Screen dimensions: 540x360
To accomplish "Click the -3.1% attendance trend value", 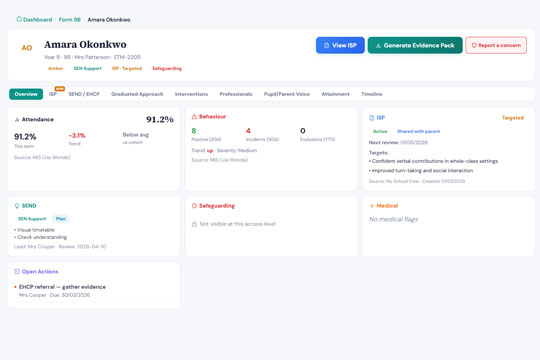I will pyautogui.click(x=77, y=135).
